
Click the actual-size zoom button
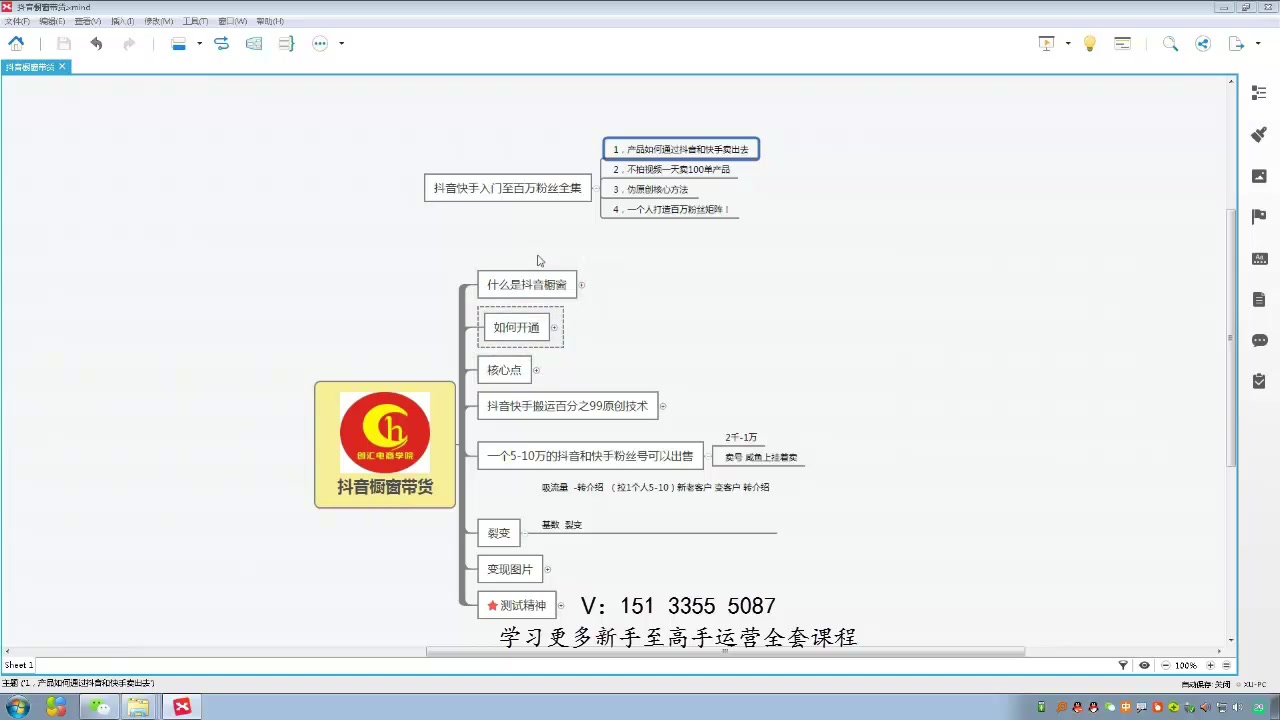coord(1226,665)
